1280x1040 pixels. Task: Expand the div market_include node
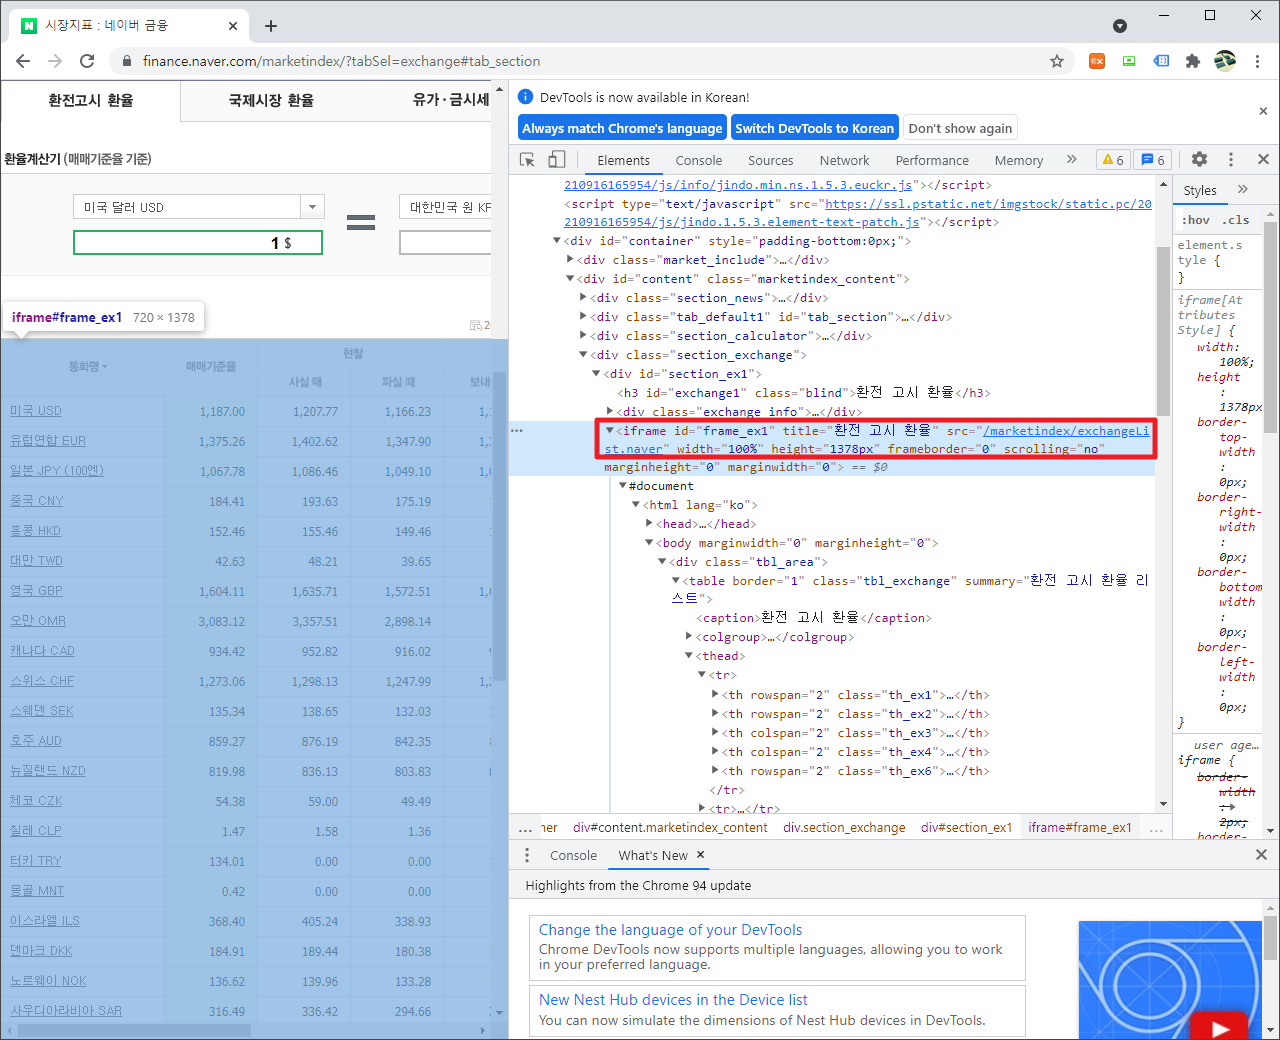coord(570,260)
